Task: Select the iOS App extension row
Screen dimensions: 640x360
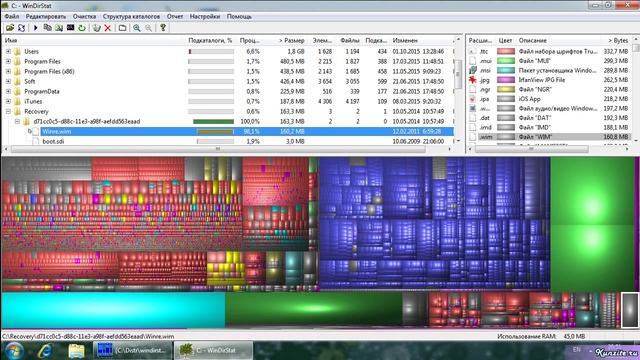Action: [x=549, y=99]
